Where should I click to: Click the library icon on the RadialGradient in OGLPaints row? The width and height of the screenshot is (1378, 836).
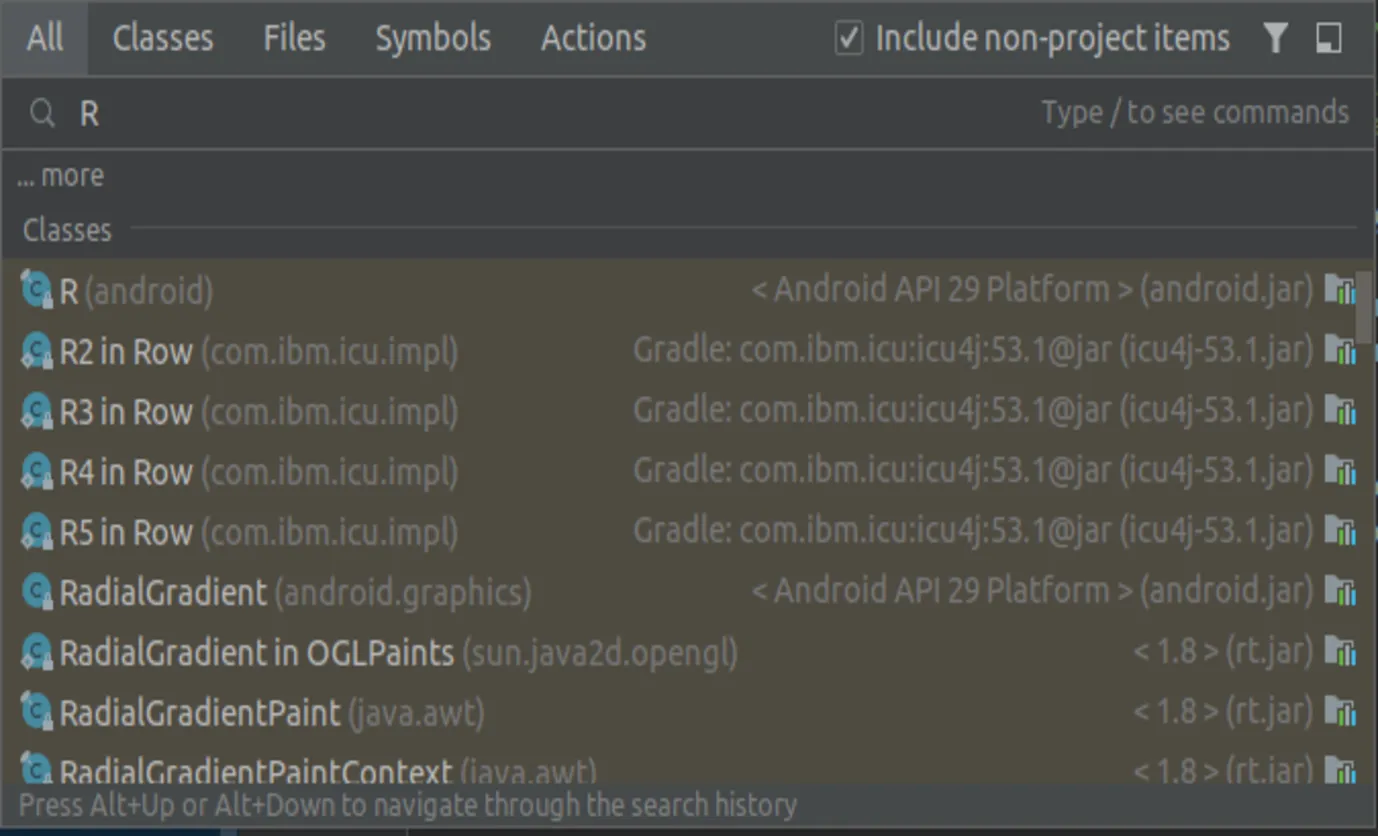(1340, 652)
